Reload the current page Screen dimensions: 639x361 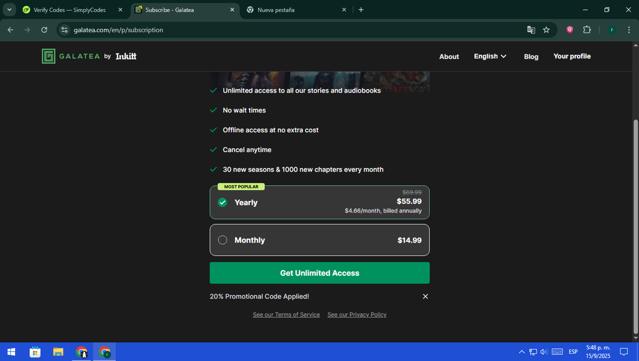pos(44,30)
